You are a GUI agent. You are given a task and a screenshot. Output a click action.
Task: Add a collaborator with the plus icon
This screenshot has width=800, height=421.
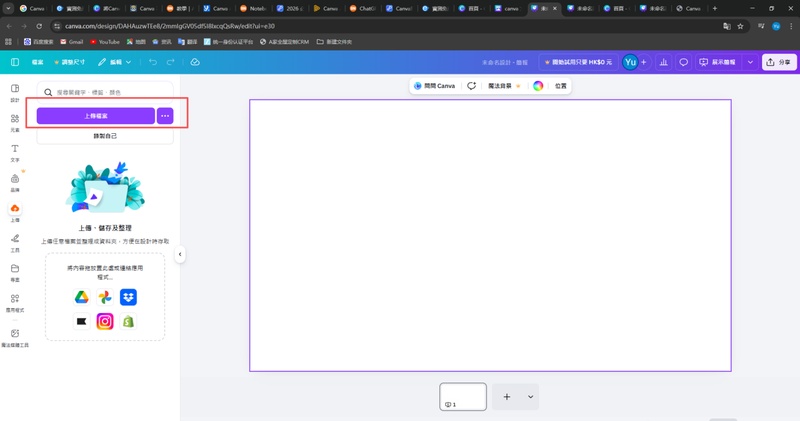coord(644,62)
